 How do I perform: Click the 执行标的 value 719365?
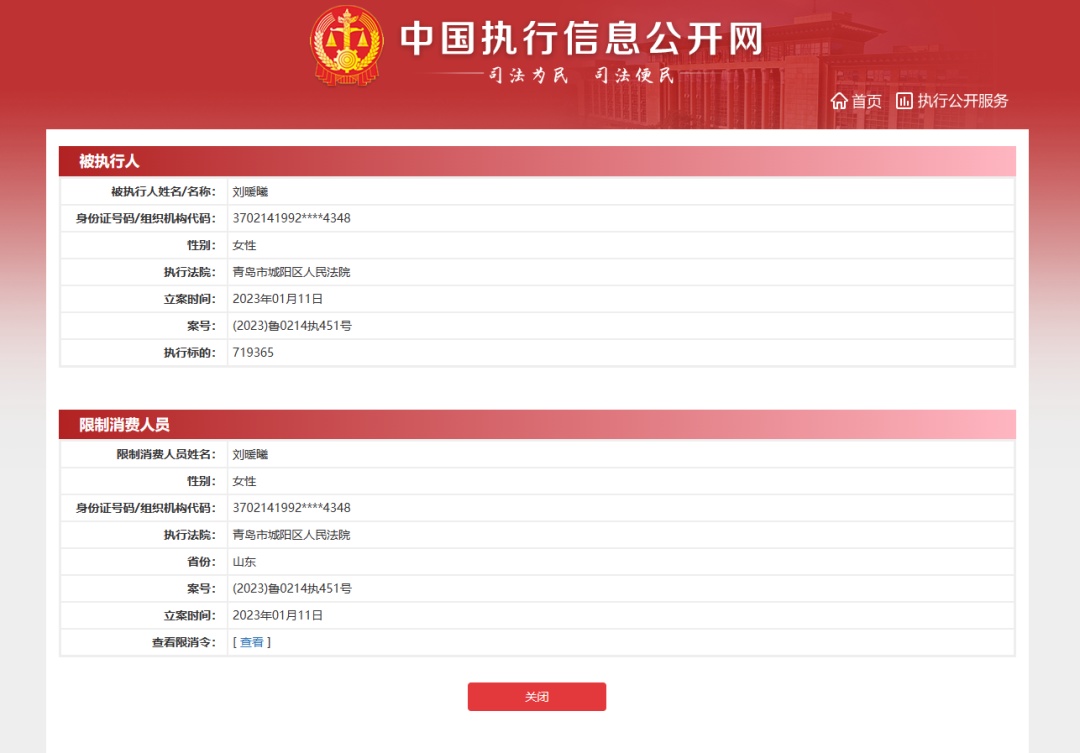click(x=253, y=353)
